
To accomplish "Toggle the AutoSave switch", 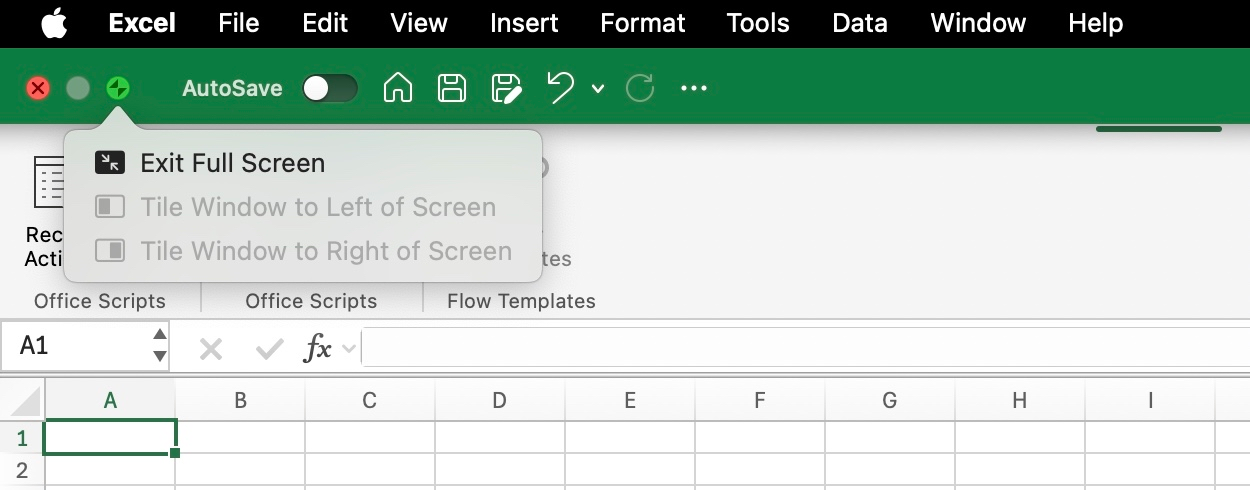I will [x=330, y=89].
